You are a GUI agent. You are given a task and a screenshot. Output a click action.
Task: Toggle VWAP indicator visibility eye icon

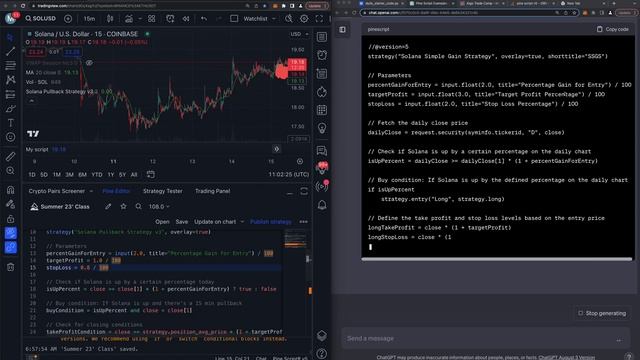coord(89,63)
